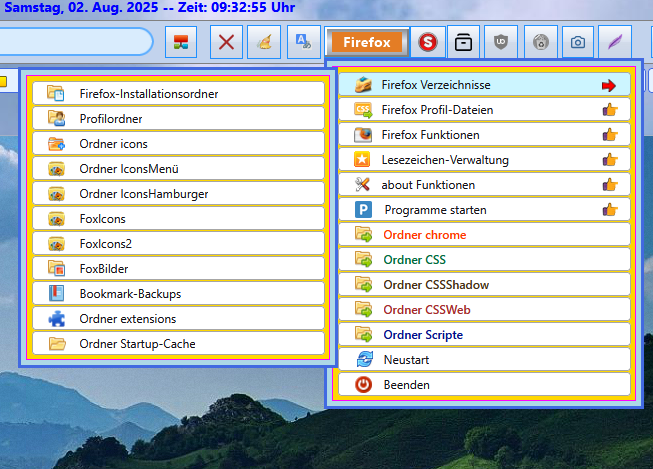
Task: Click the red X toolbar icon
Action: 228,43
